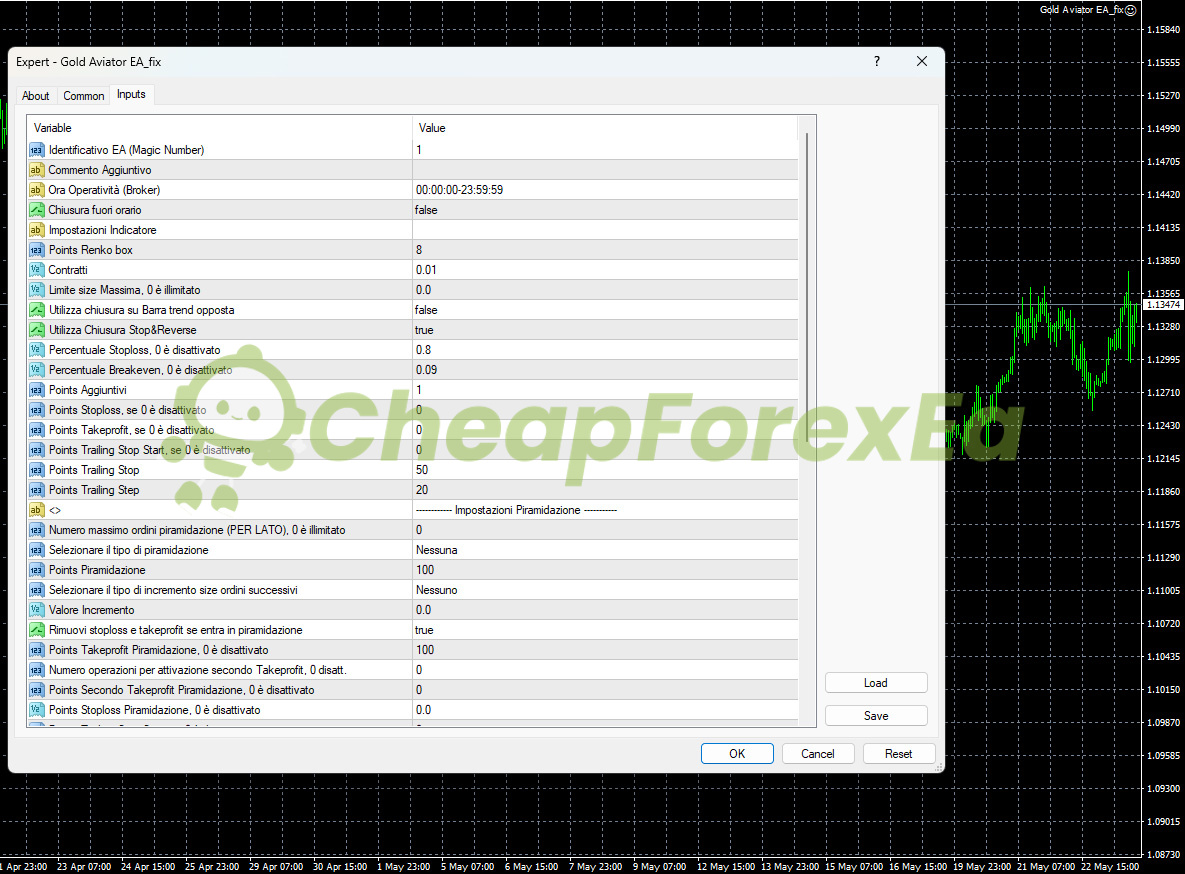
Task: Toggle Rimuovi stoploss e takeprofit true value
Action: tap(605, 630)
